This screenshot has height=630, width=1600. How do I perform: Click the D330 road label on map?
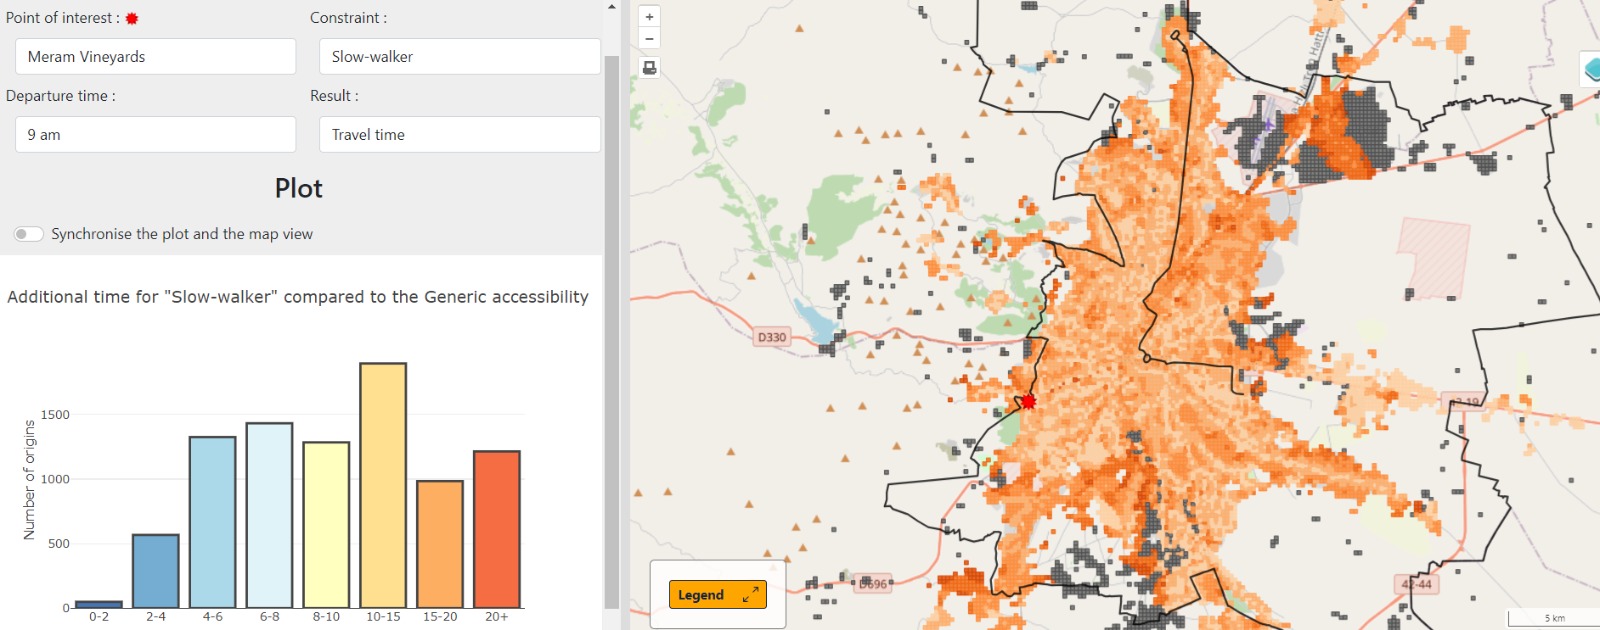[771, 337]
